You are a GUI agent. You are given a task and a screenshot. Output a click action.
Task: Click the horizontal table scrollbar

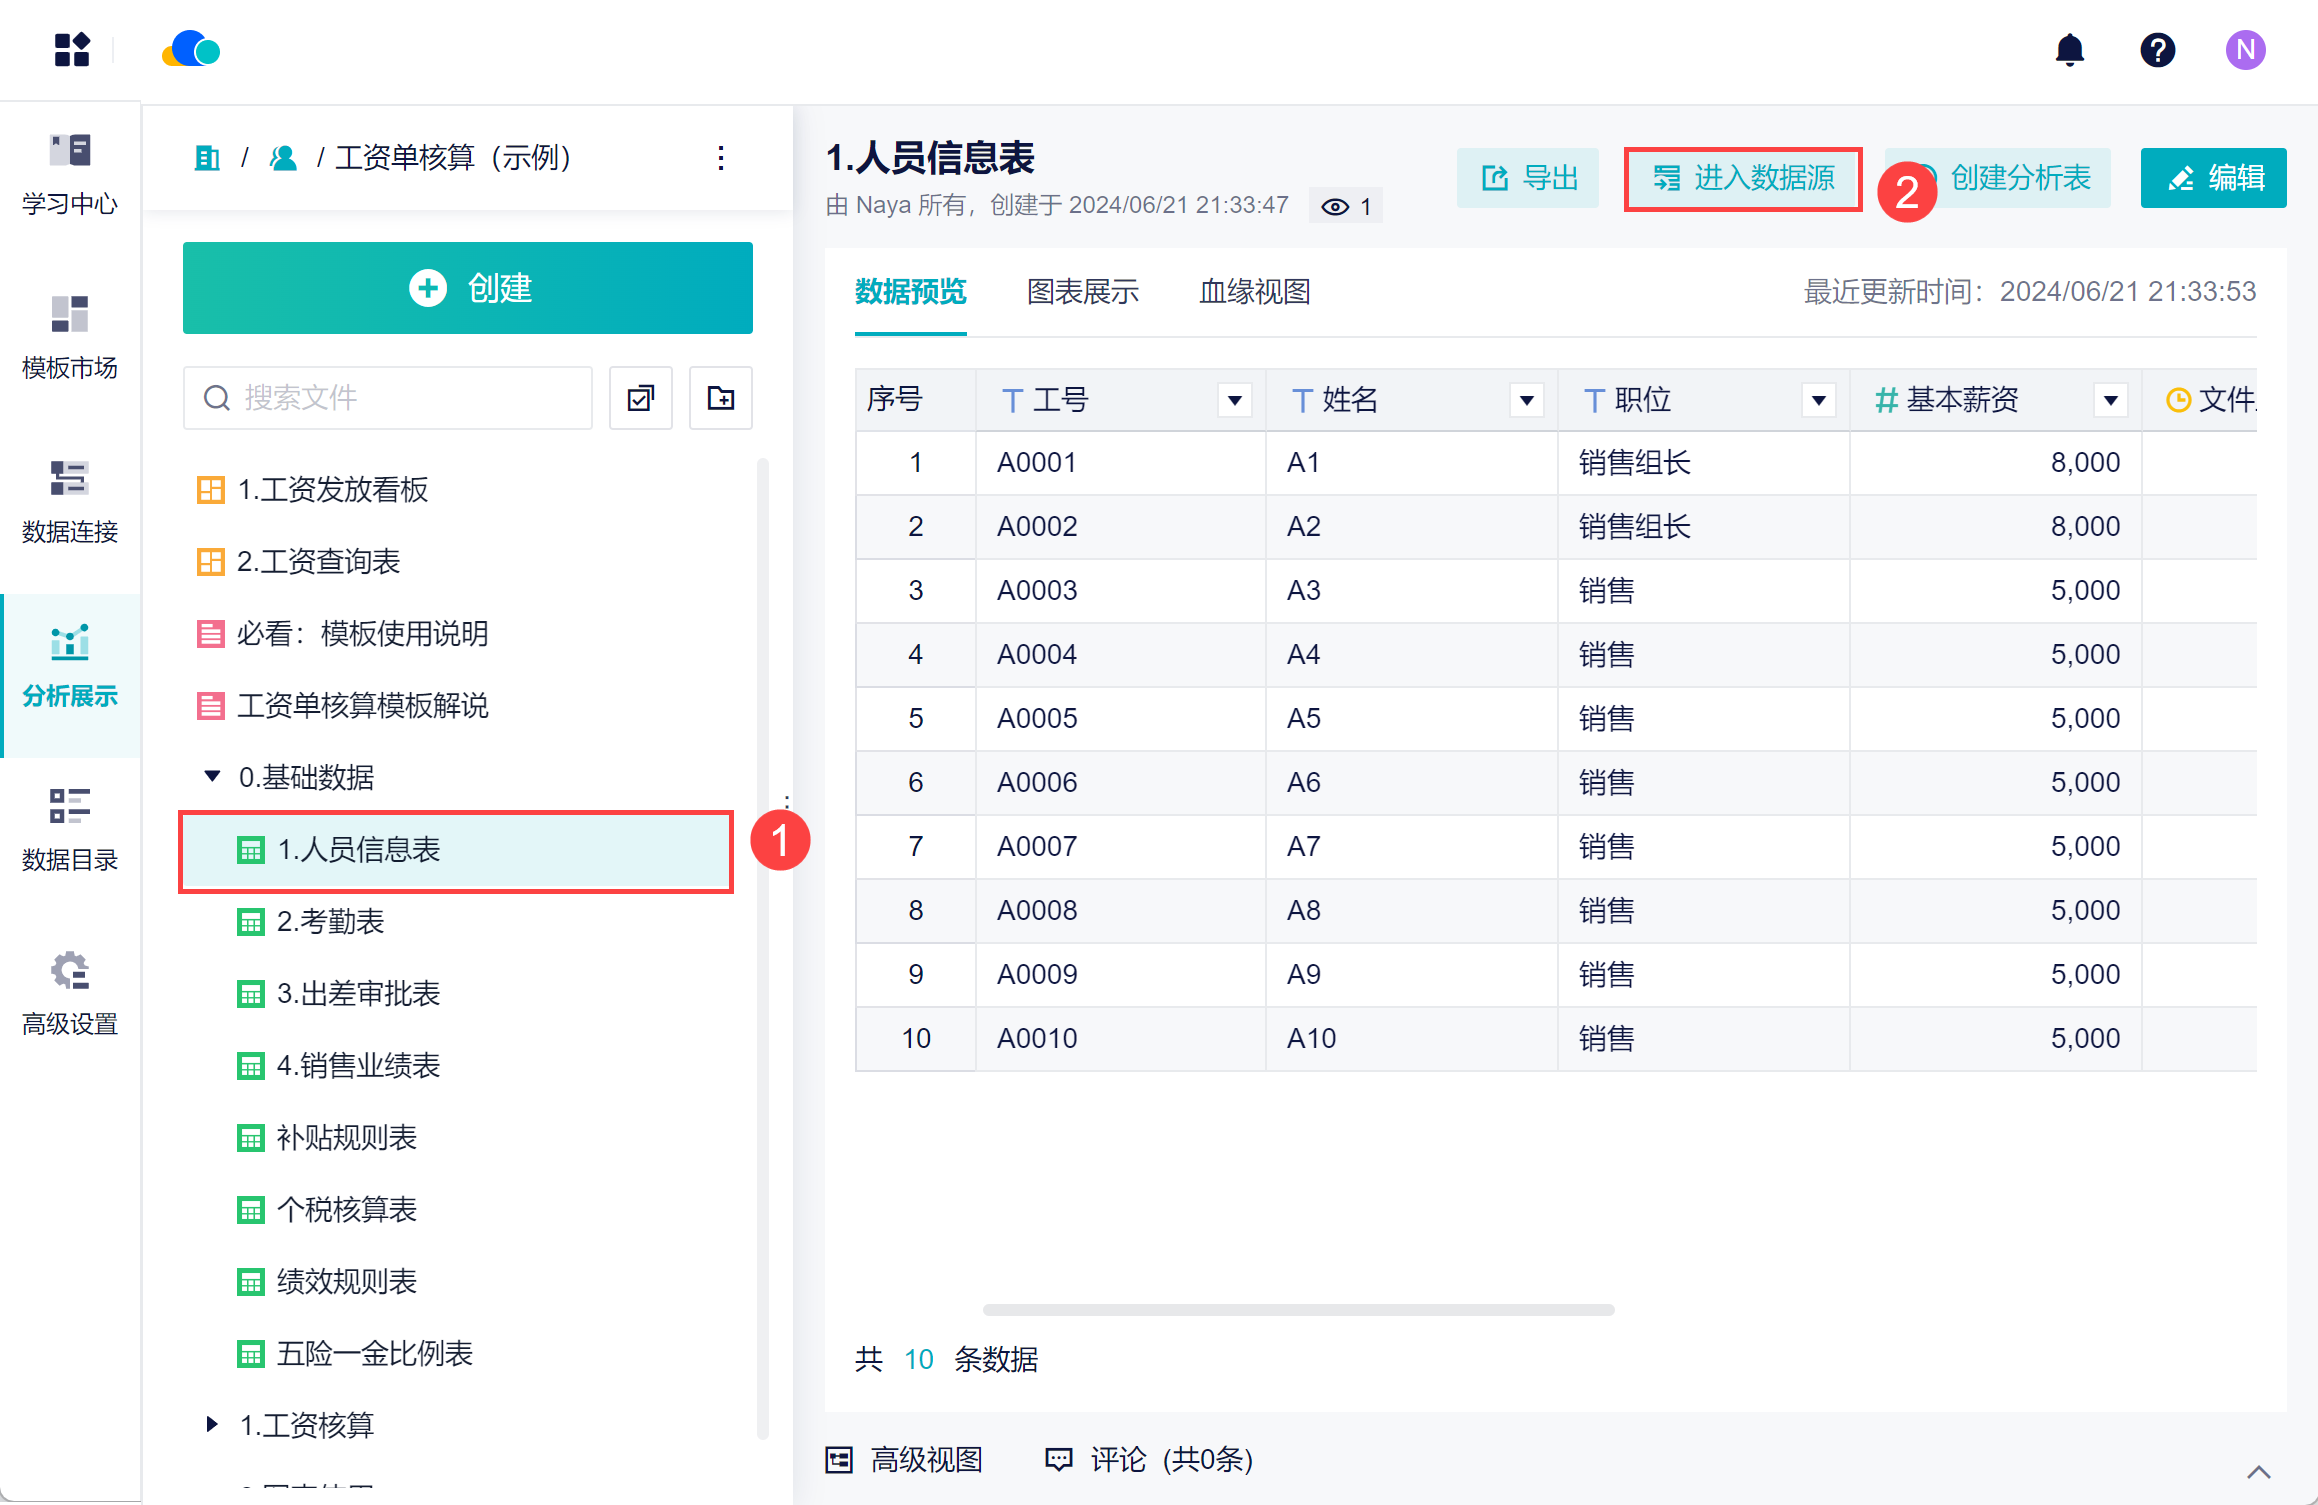(x=1298, y=1309)
